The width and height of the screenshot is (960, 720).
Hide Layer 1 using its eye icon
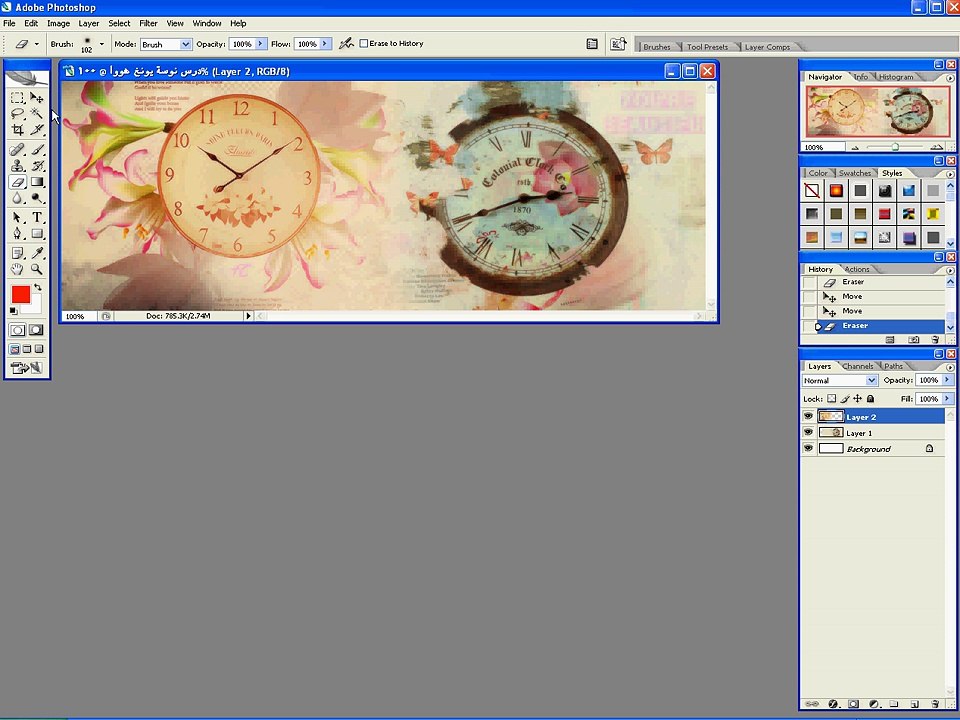coord(808,432)
